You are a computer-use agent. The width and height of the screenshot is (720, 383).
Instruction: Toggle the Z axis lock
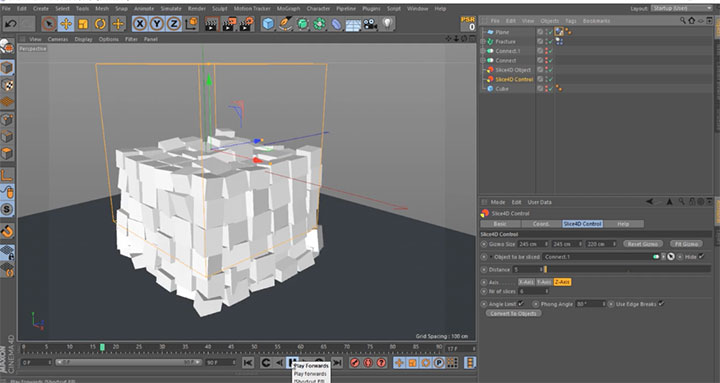[x=174, y=24]
